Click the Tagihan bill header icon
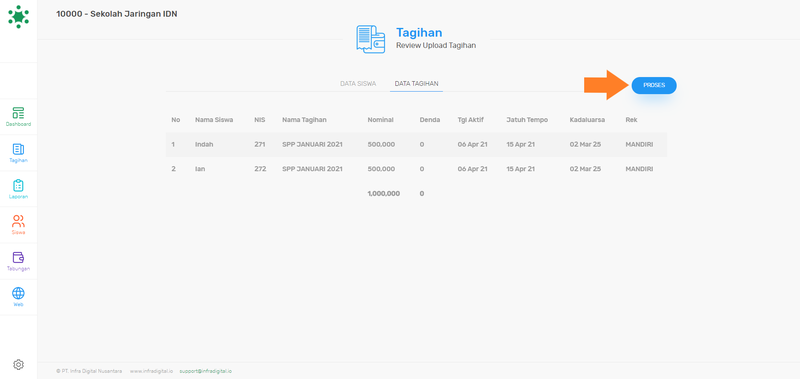The width and height of the screenshot is (800, 379). click(370, 39)
